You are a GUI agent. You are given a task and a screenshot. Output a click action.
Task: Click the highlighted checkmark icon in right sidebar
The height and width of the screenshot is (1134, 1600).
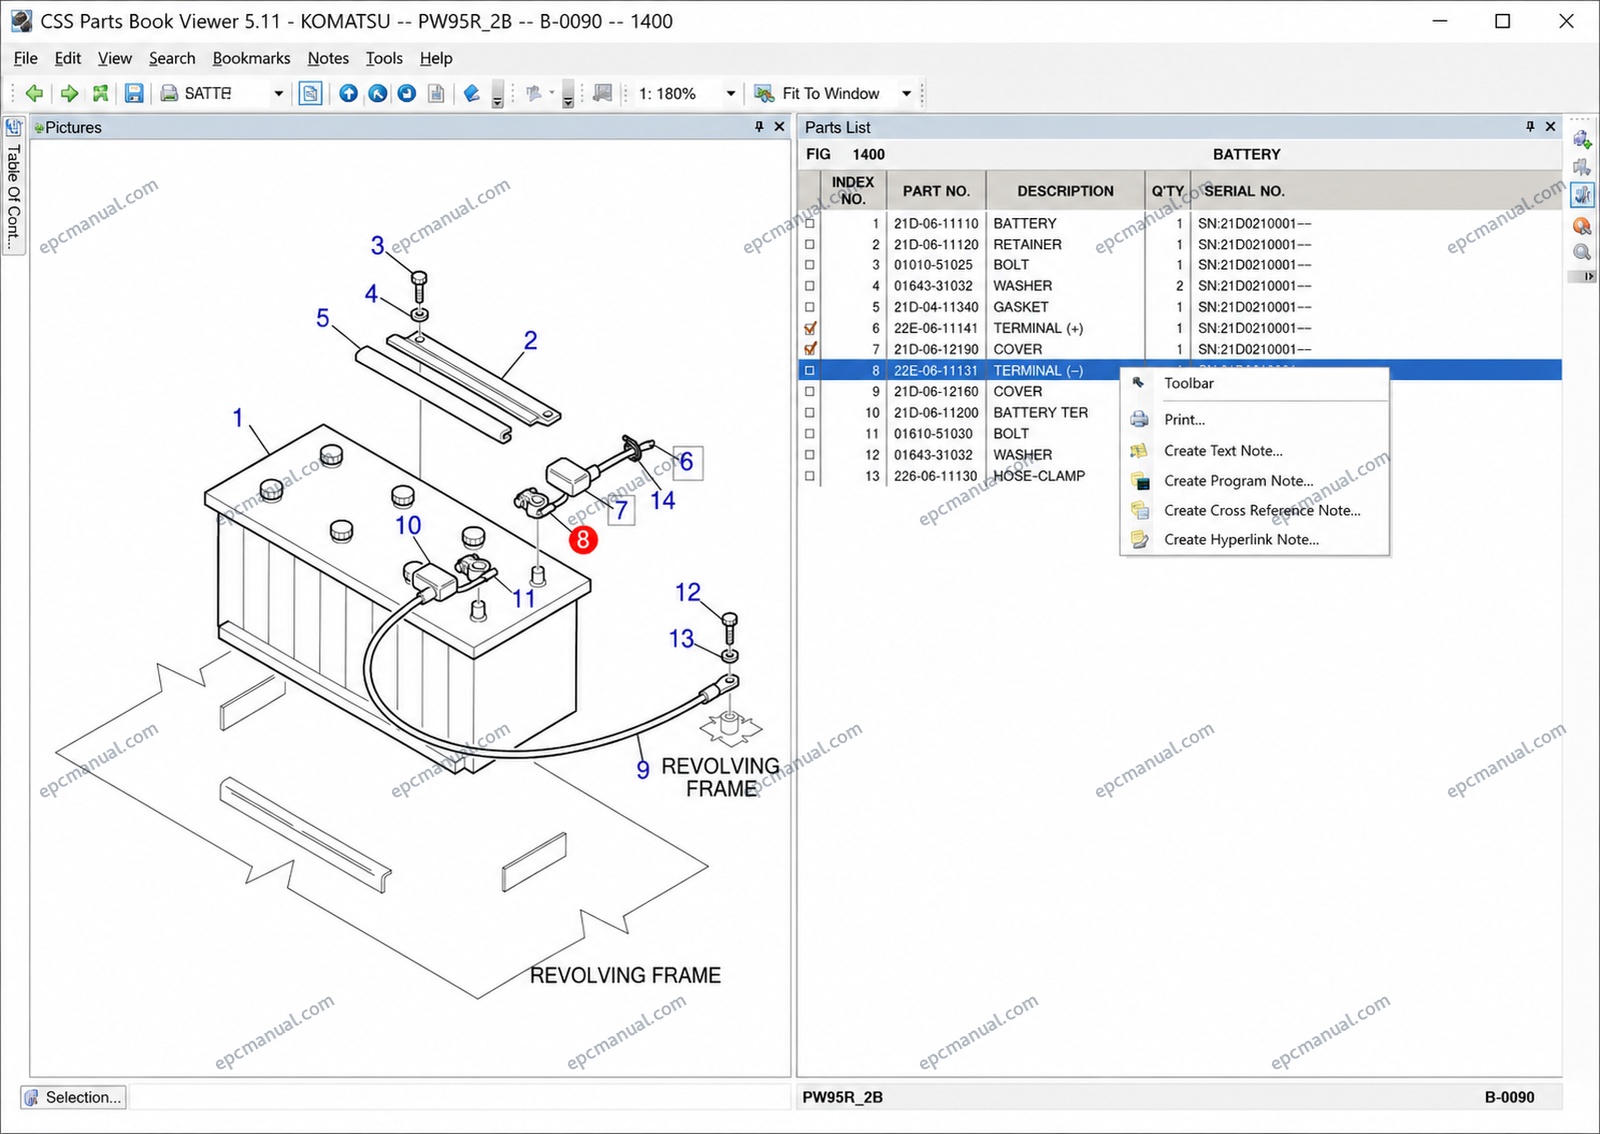1582,195
